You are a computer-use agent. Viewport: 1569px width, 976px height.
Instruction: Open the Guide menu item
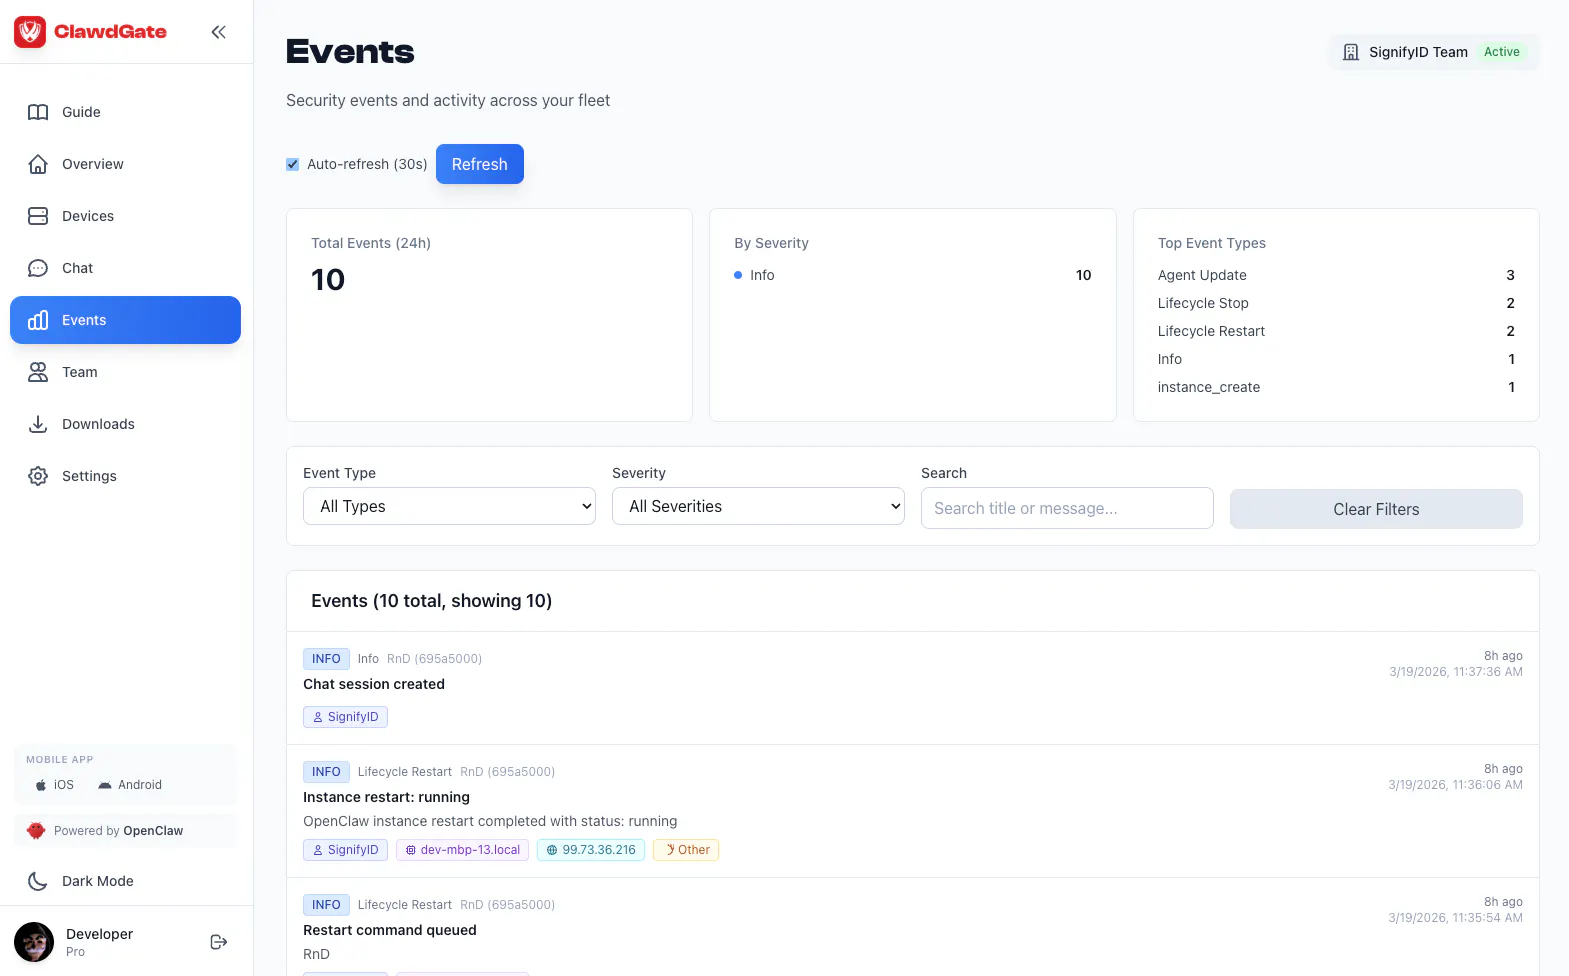(x=125, y=112)
